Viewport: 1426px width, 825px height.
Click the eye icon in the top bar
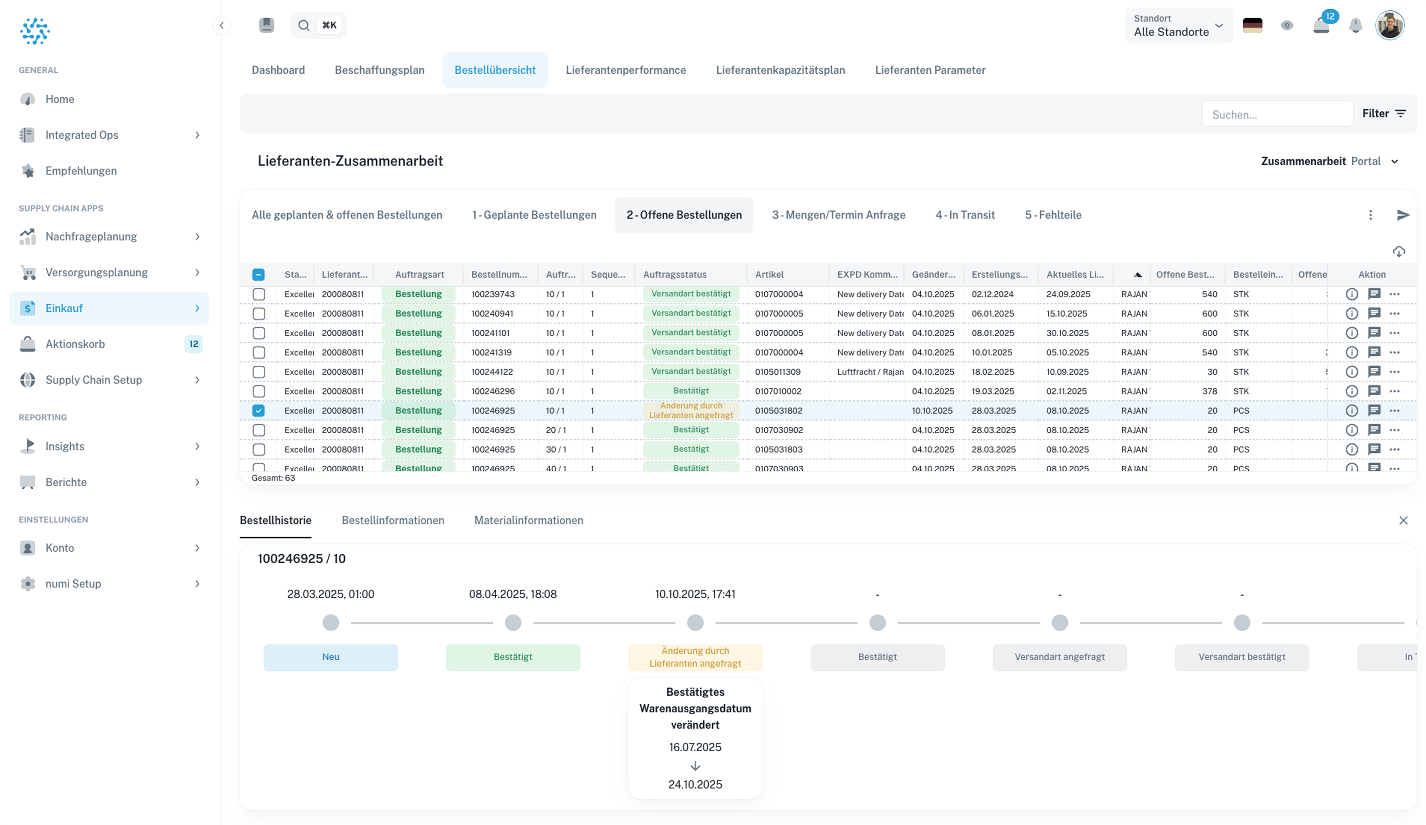tap(1287, 25)
